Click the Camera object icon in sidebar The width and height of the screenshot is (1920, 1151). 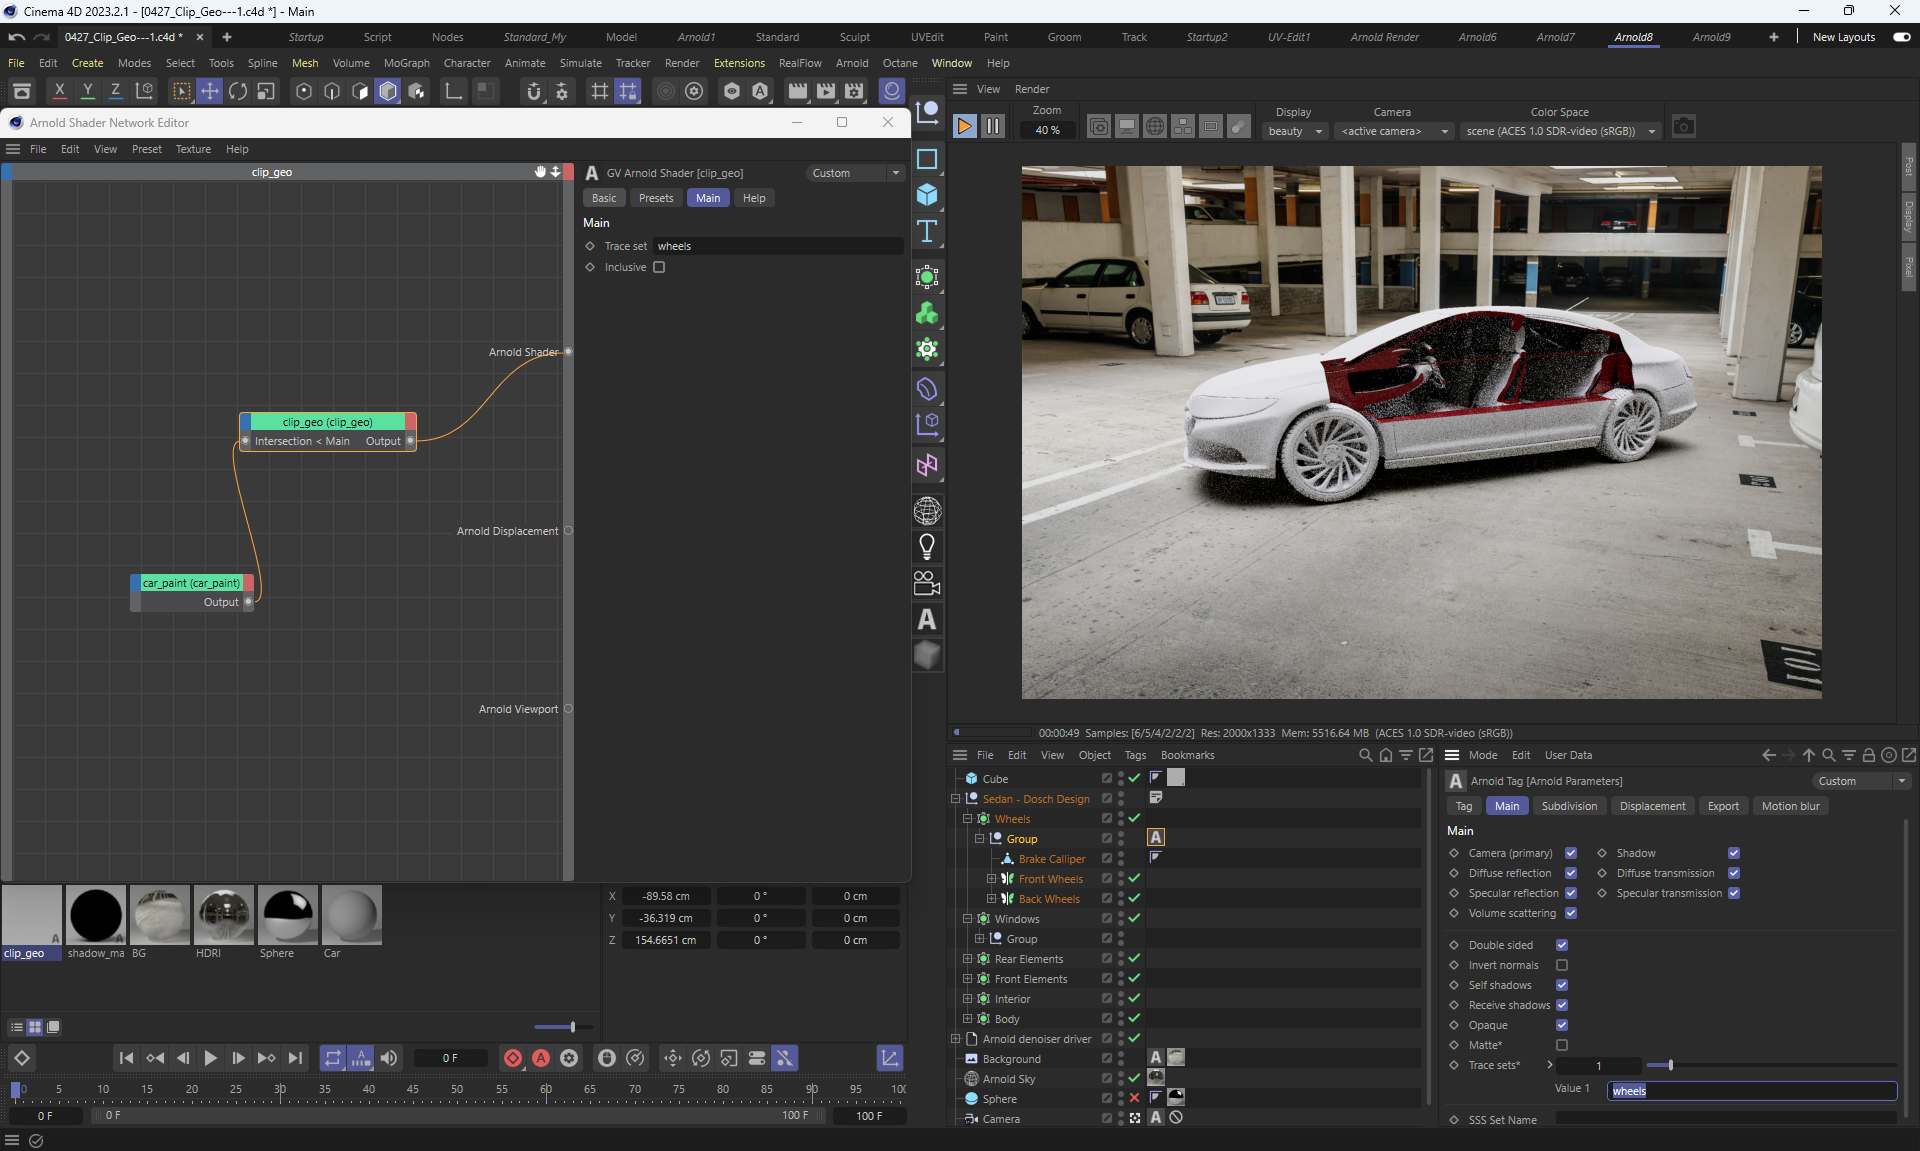927,583
